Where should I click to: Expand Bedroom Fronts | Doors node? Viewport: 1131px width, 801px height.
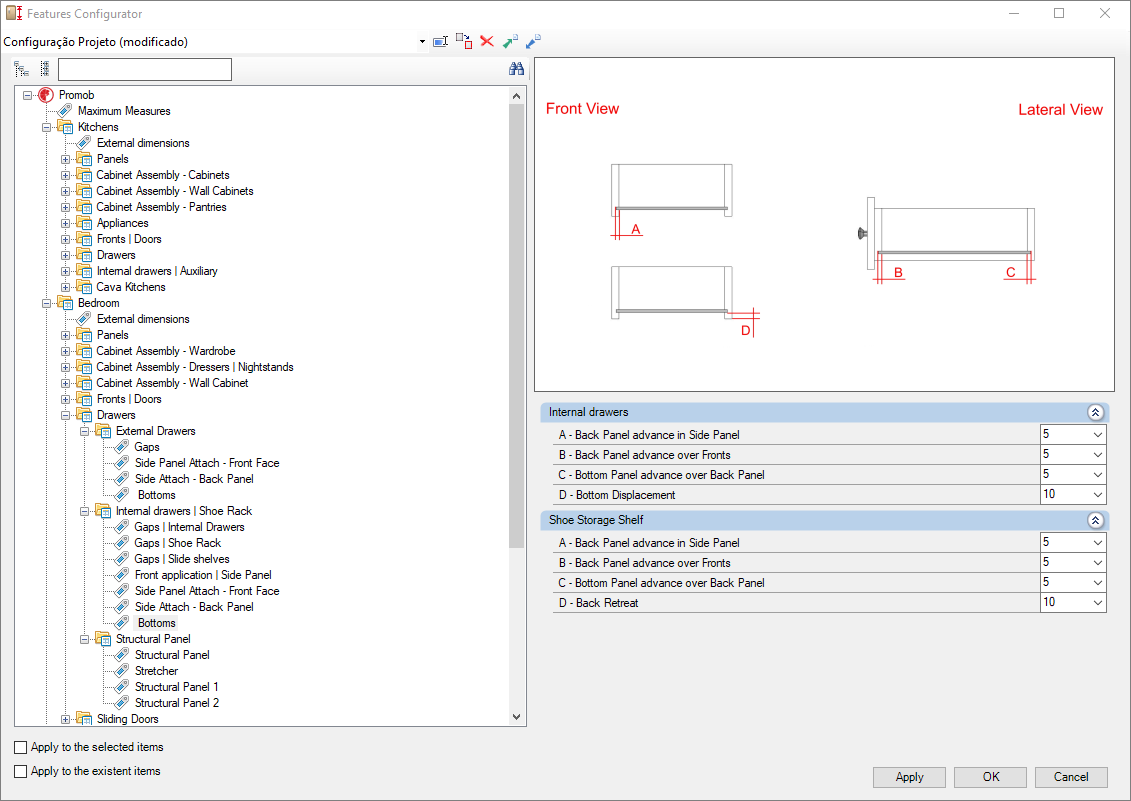[x=66, y=399]
